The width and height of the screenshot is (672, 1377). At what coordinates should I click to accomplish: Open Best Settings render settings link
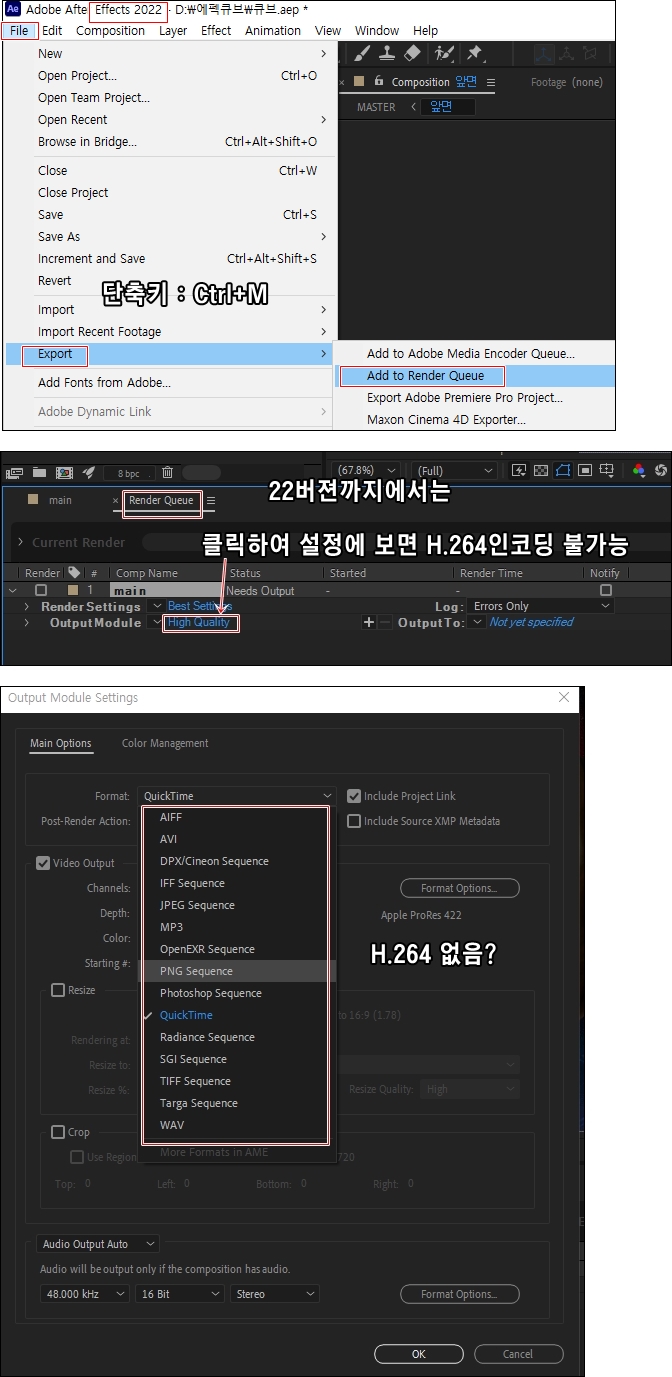point(199,606)
